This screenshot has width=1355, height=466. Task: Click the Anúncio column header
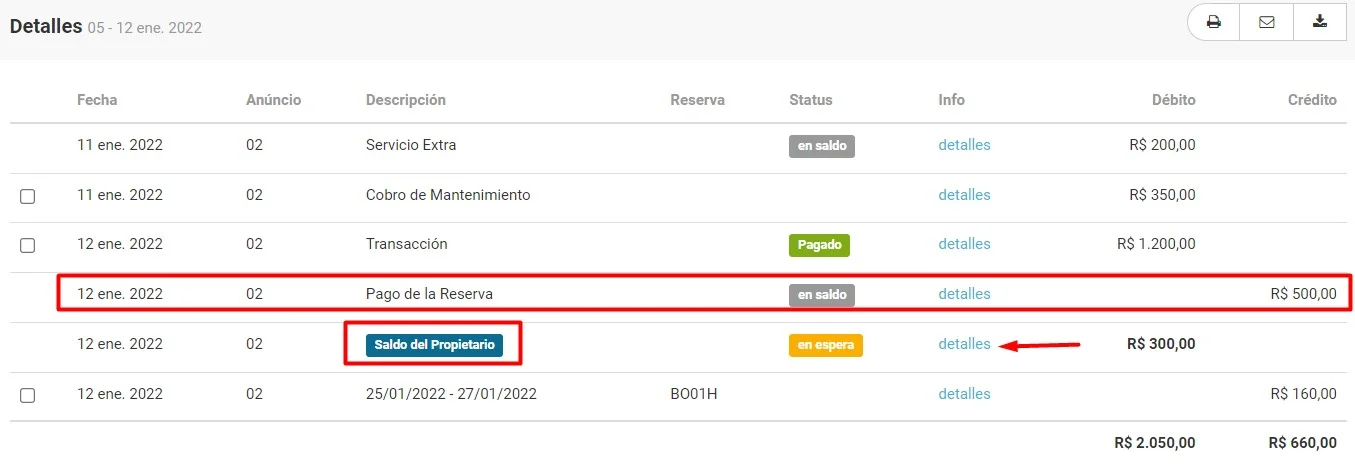click(x=273, y=100)
